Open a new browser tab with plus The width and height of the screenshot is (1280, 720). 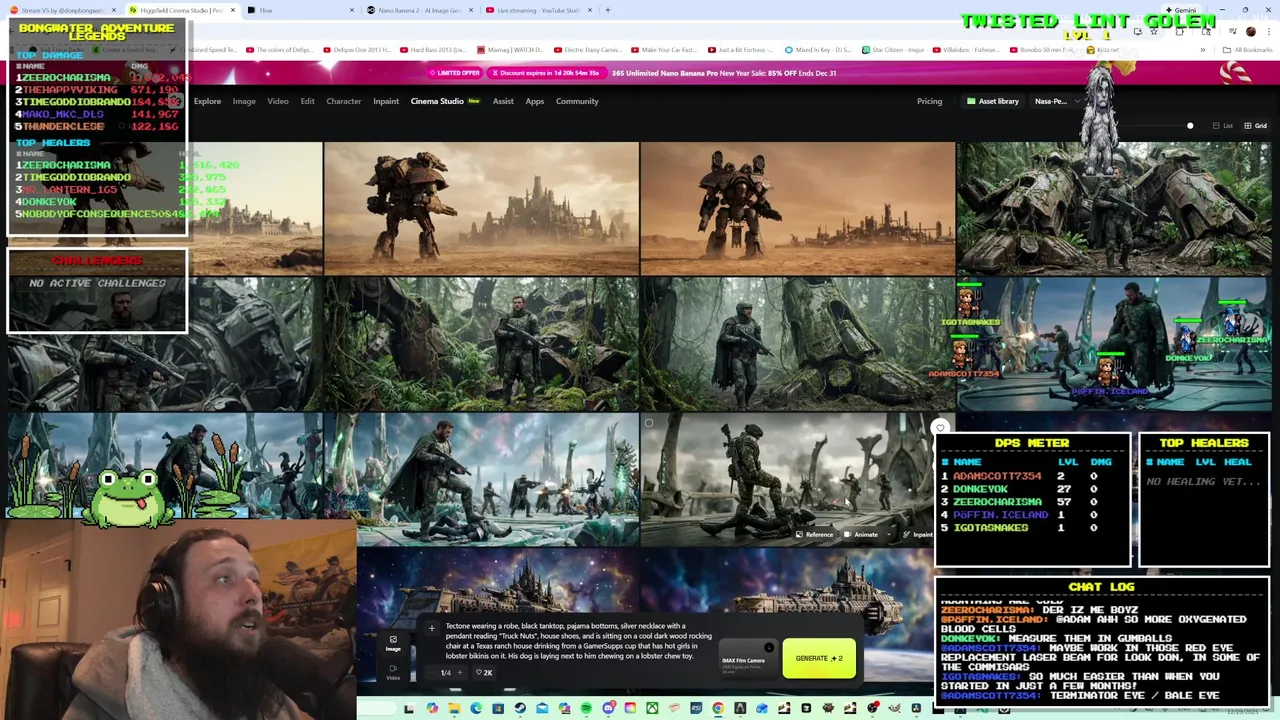pos(608,10)
